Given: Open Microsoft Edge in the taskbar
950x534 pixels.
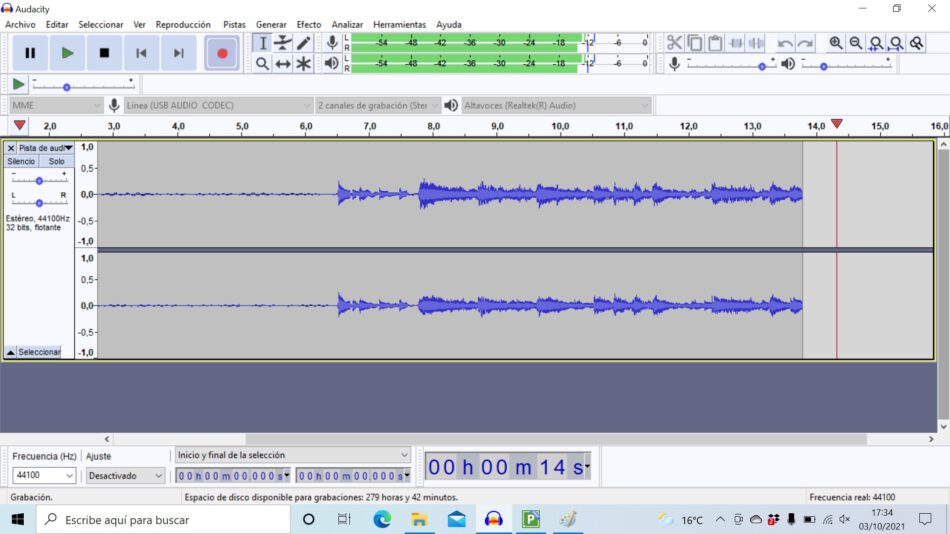Looking at the screenshot, I should click(382, 519).
